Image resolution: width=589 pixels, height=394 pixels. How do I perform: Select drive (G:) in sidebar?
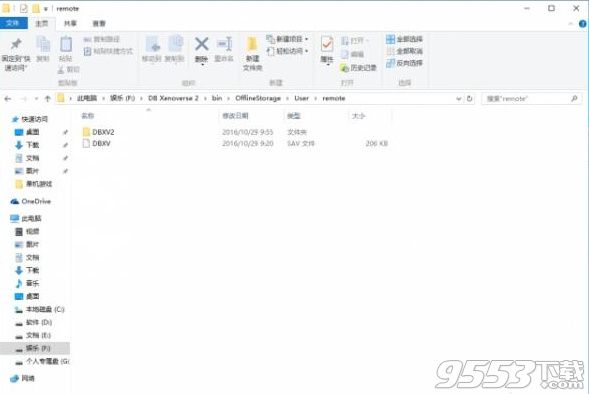[42, 361]
